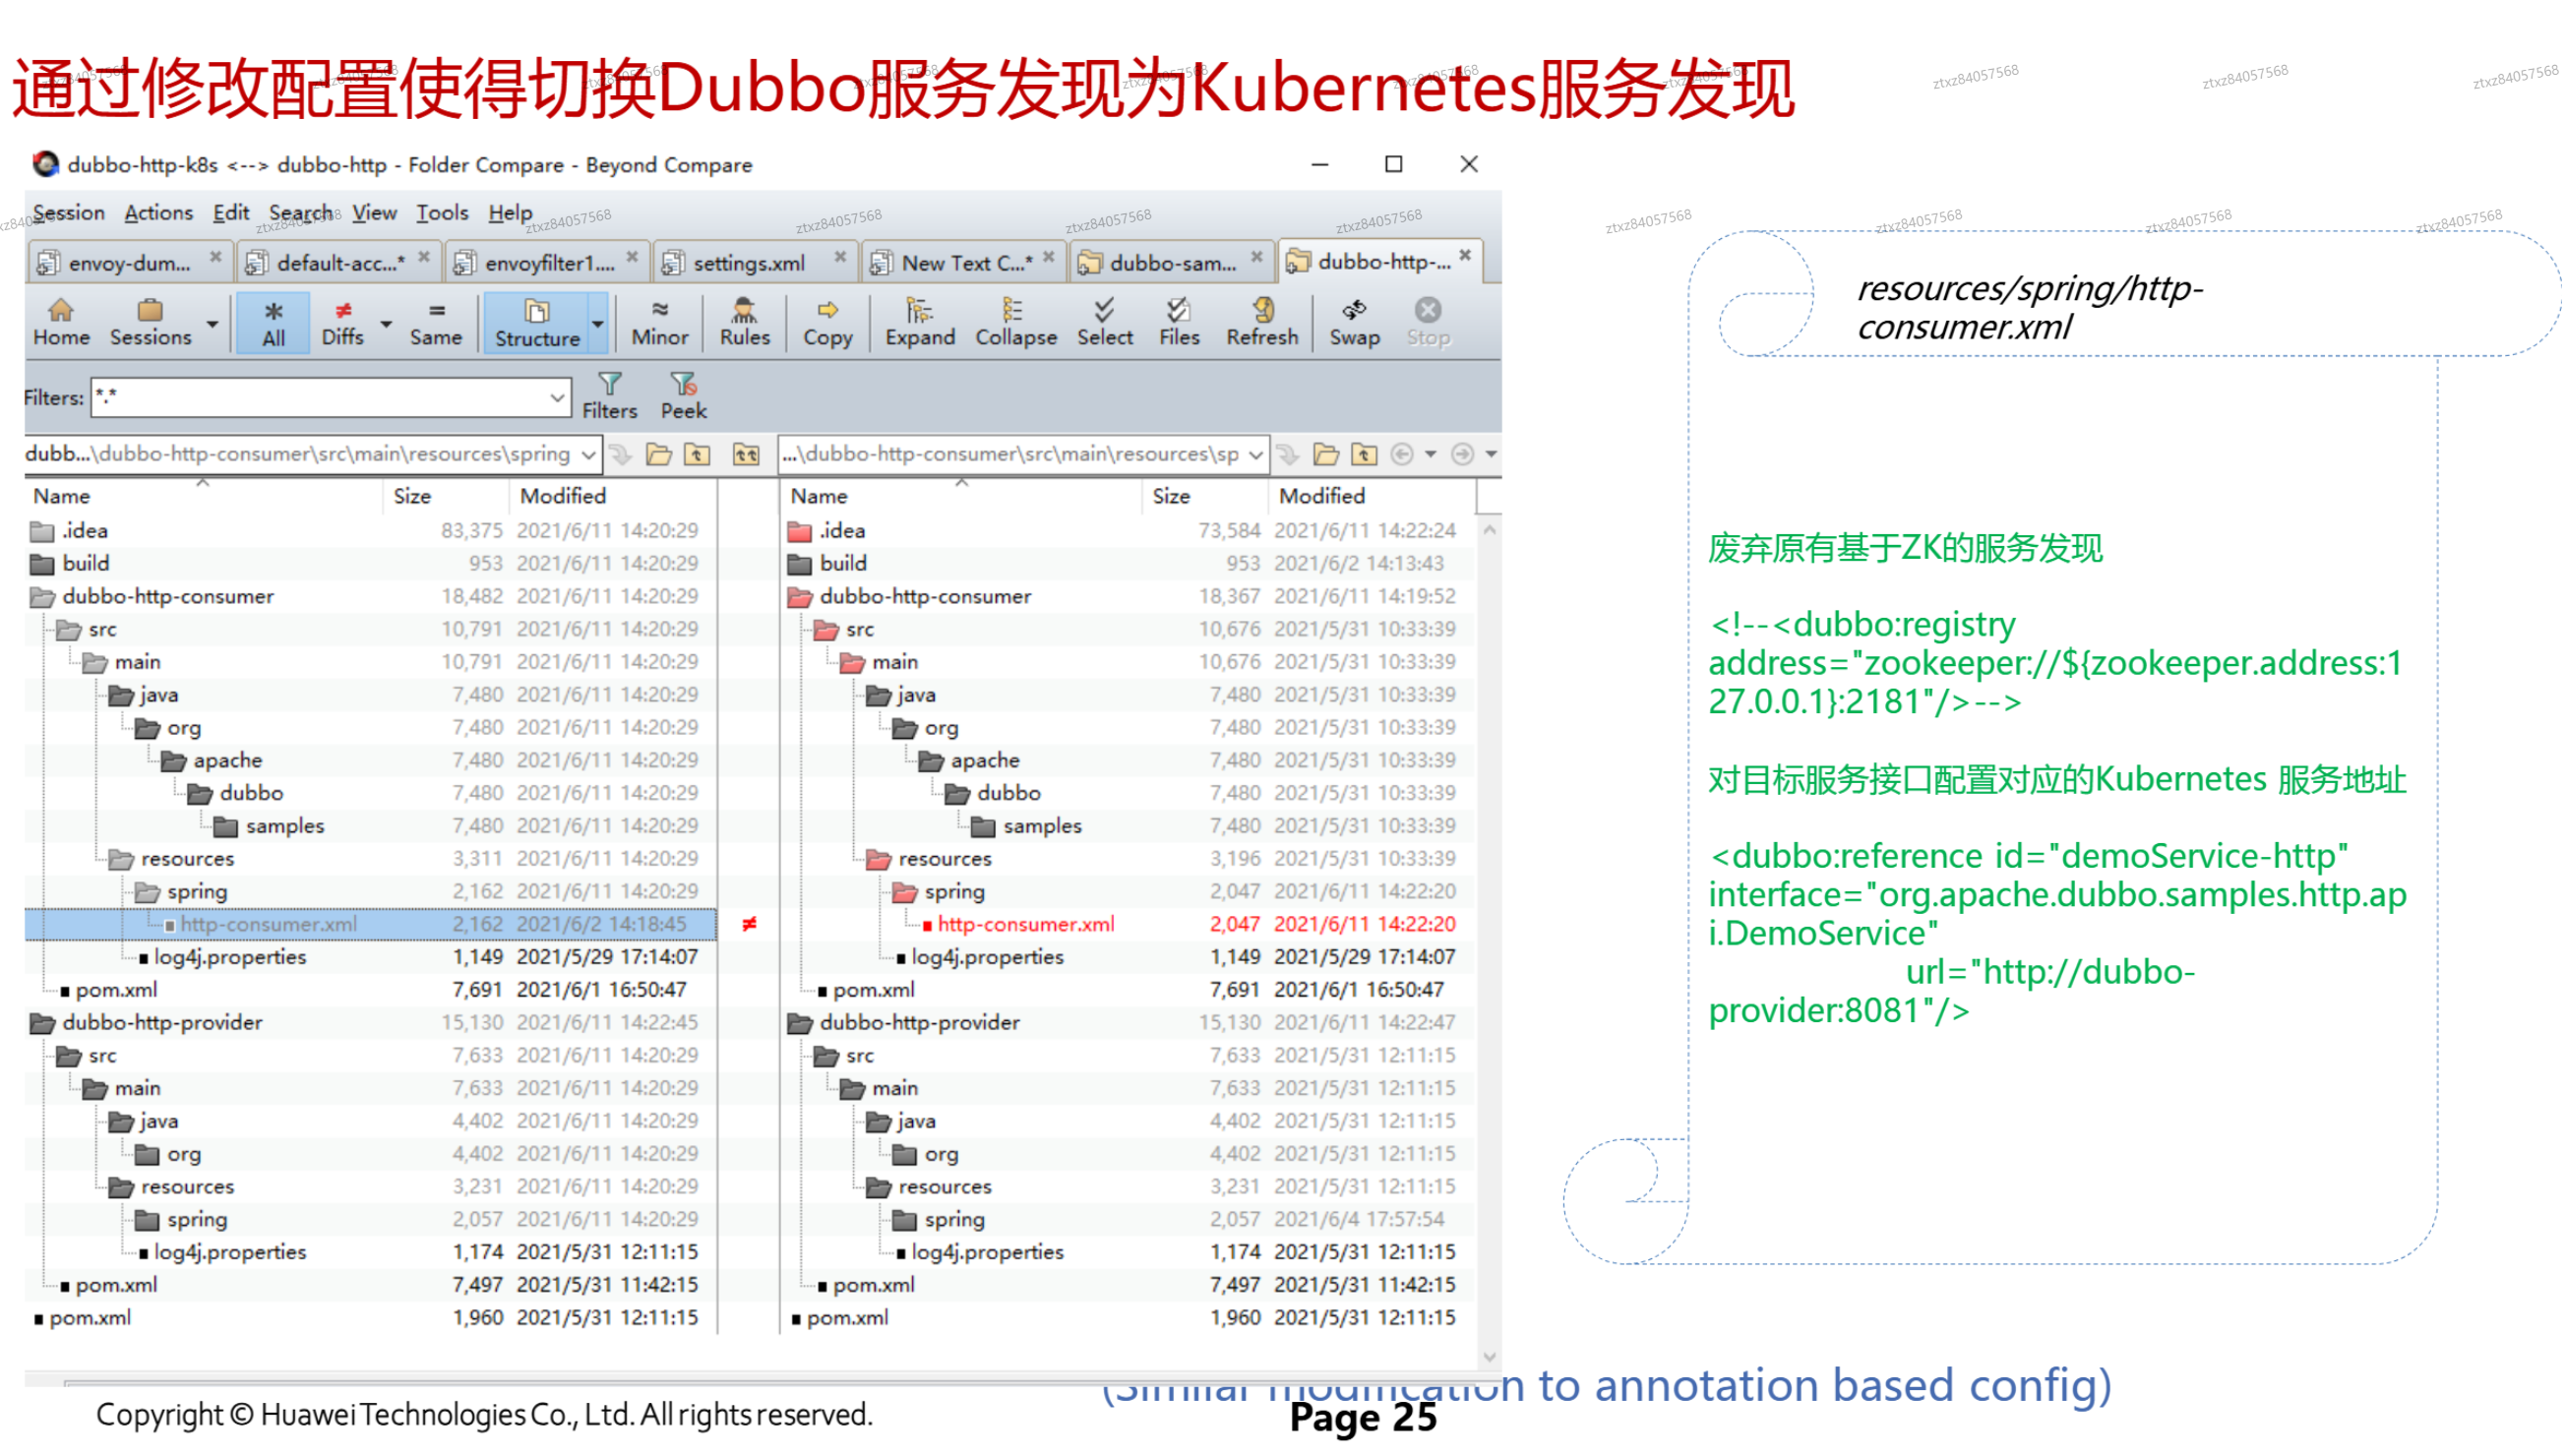Open the Filters combo box dropdown

click(x=557, y=397)
